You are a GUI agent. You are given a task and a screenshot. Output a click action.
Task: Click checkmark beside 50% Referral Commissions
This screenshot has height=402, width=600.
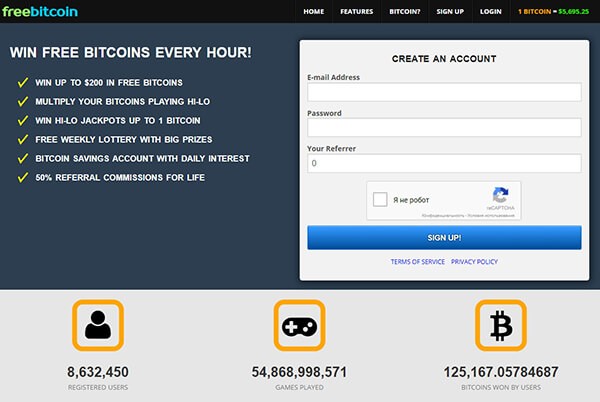[x=23, y=177]
